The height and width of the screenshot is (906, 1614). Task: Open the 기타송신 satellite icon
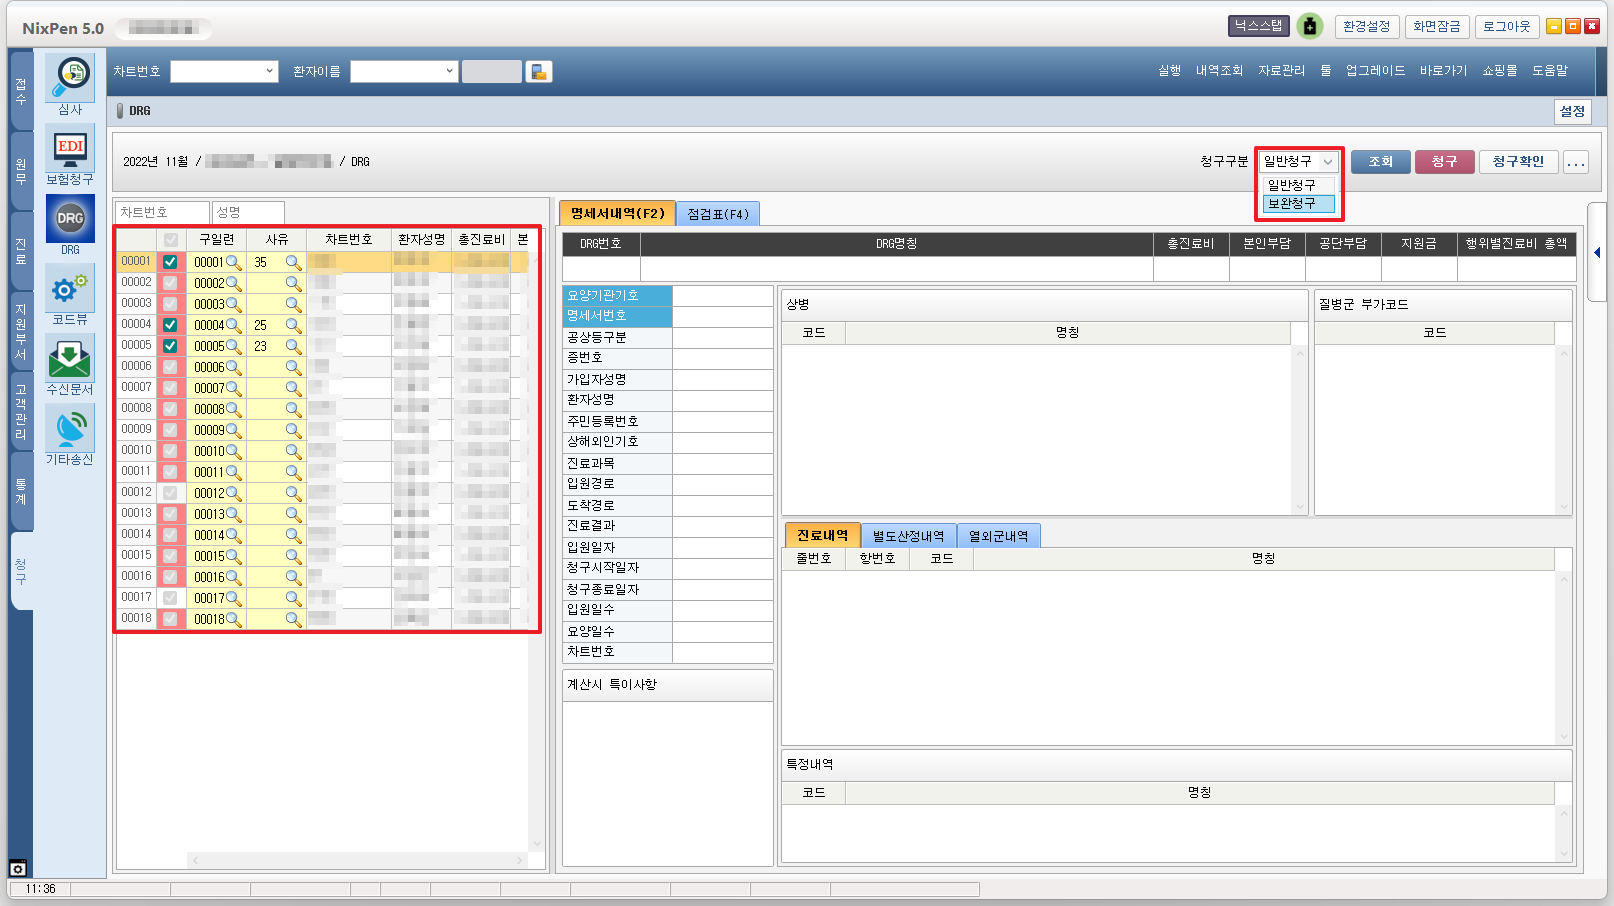pos(70,429)
